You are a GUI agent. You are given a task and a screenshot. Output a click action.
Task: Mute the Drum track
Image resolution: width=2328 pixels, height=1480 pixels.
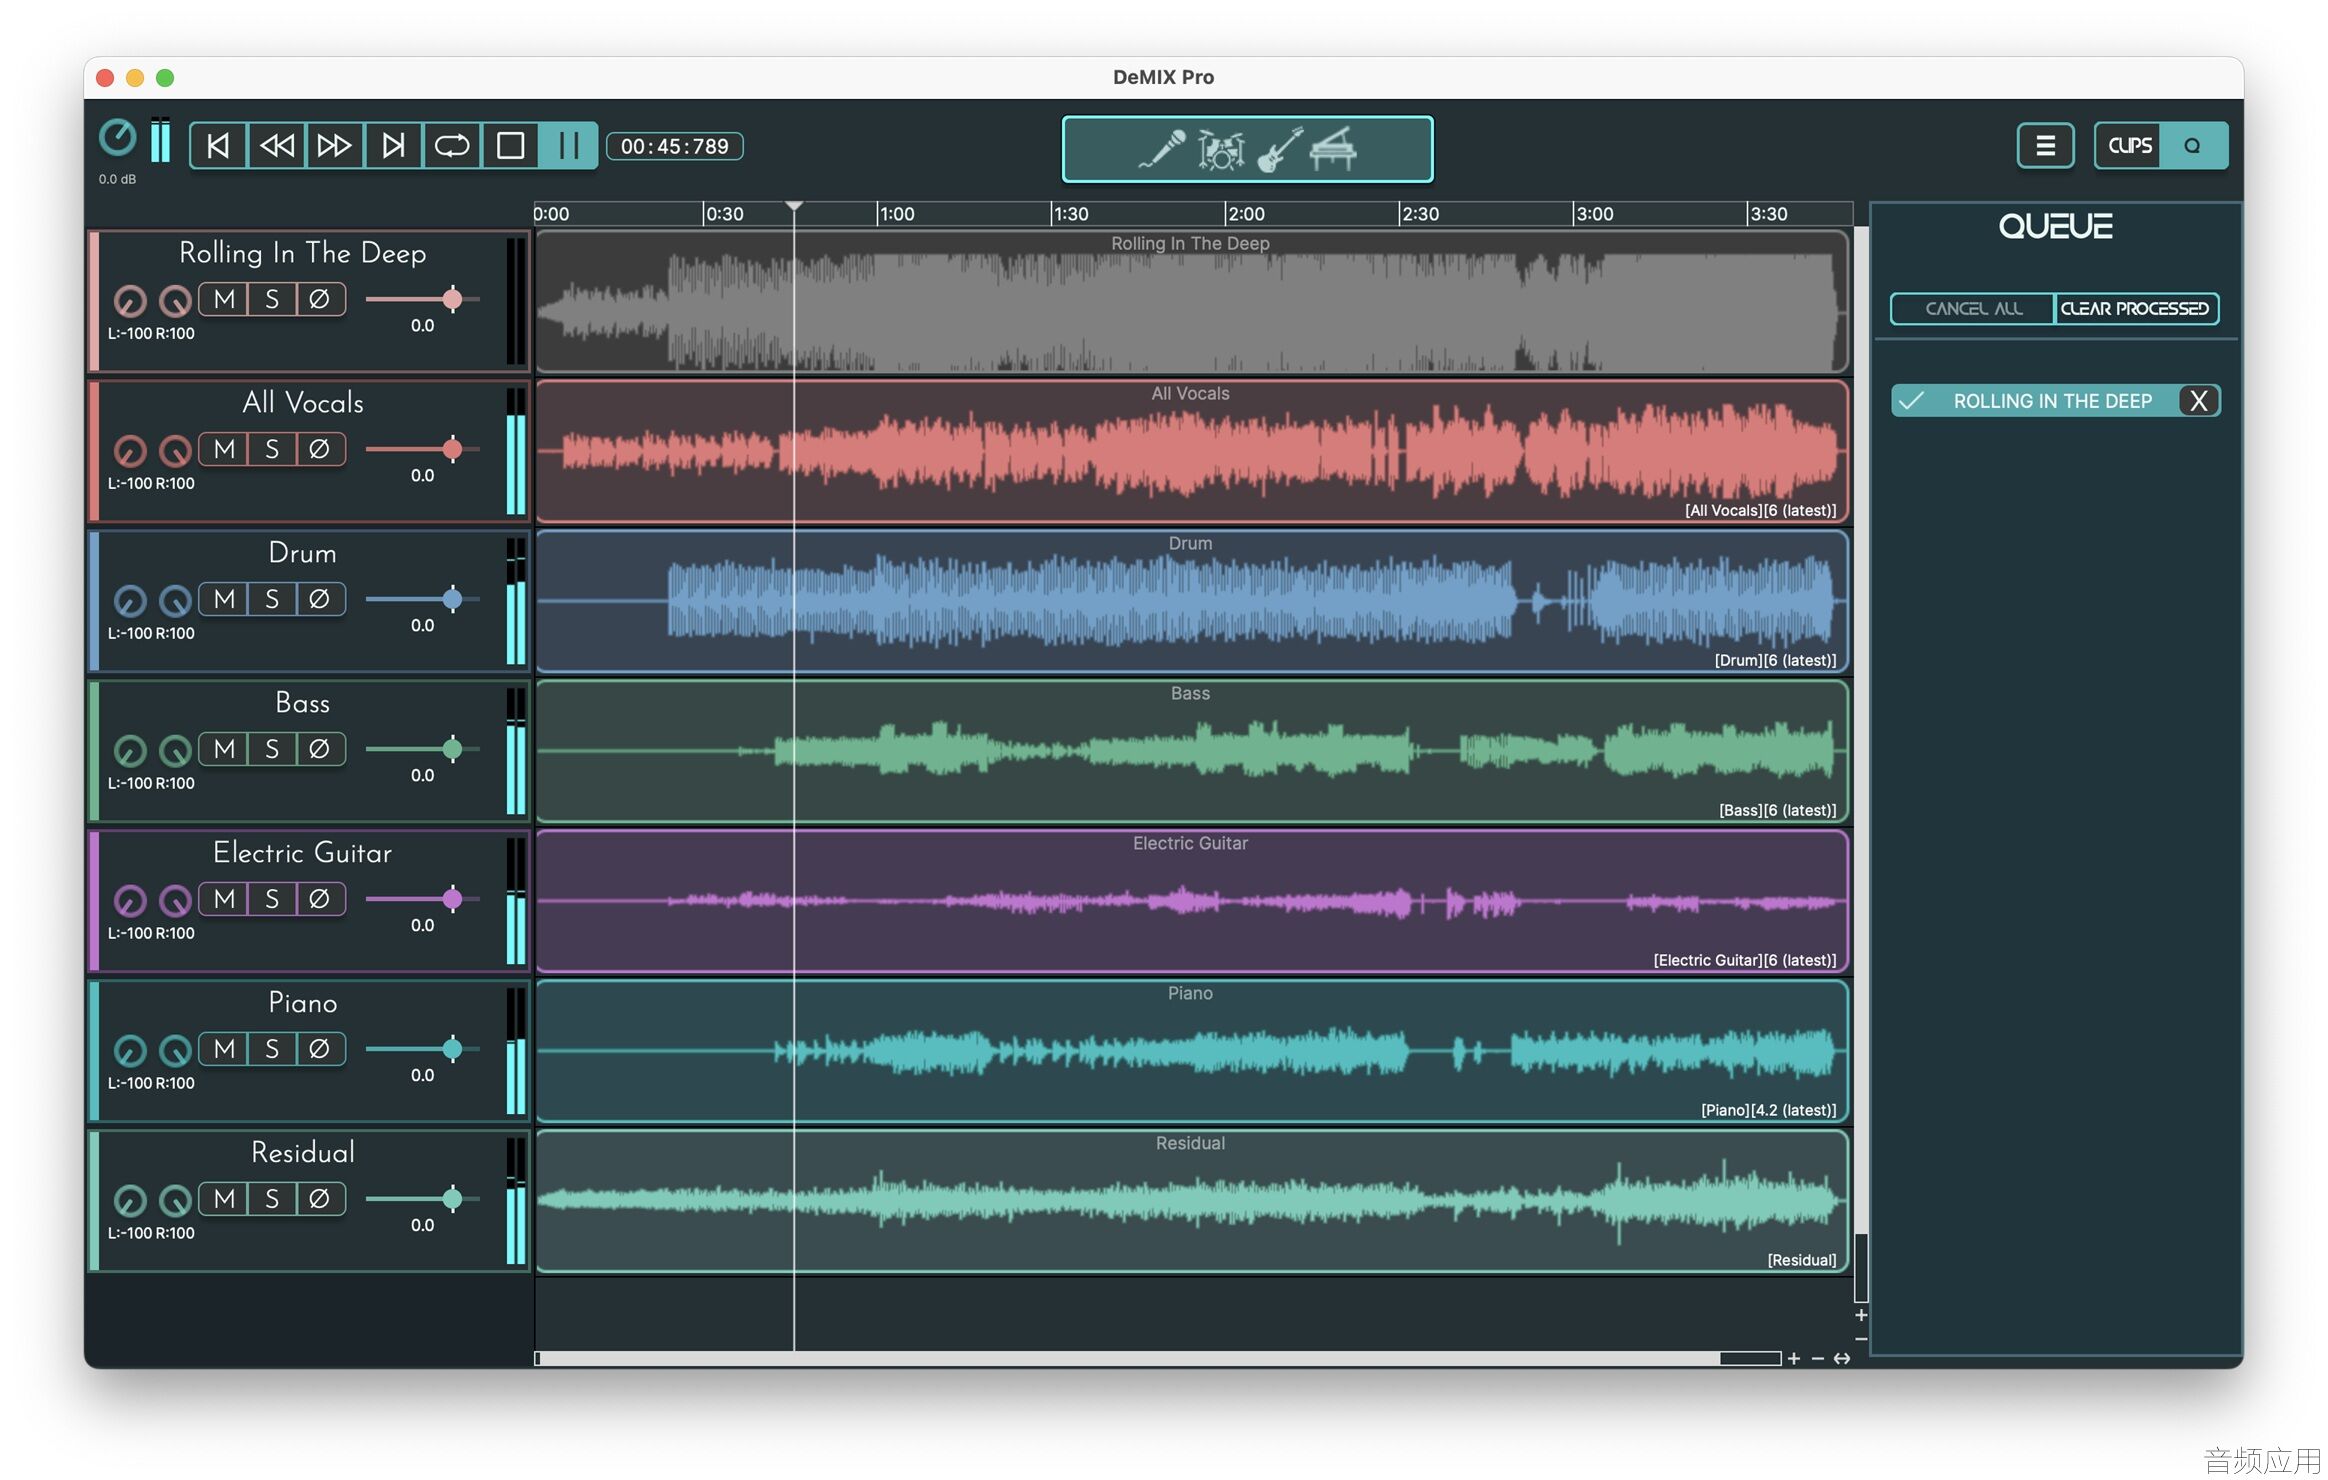pyautogui.click(x=224, y=599)
